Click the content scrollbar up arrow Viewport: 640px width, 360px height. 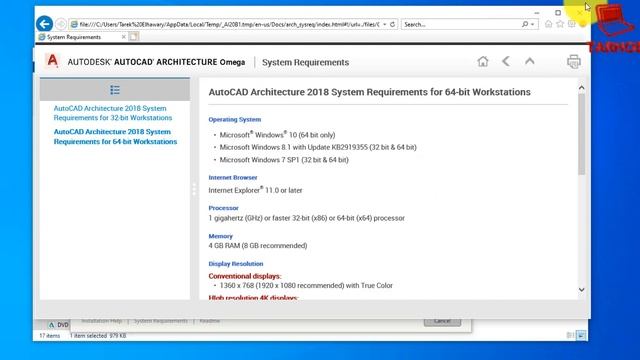pyautogui.click(x=582, y=87)
